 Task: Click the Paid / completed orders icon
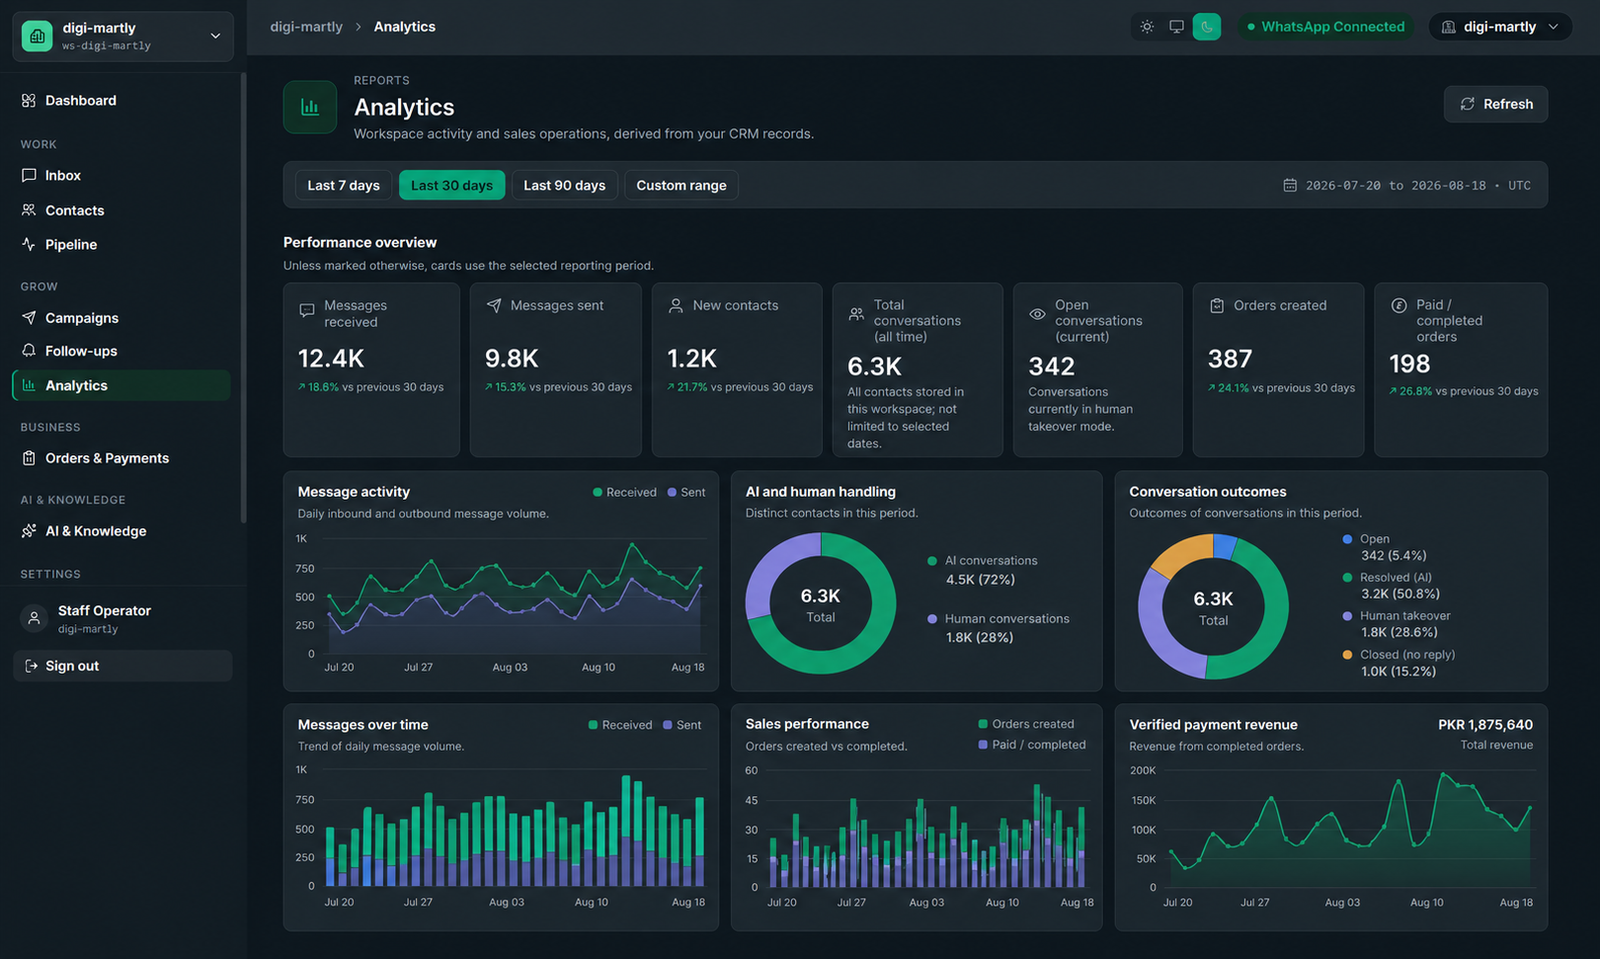click(1399, 306)
